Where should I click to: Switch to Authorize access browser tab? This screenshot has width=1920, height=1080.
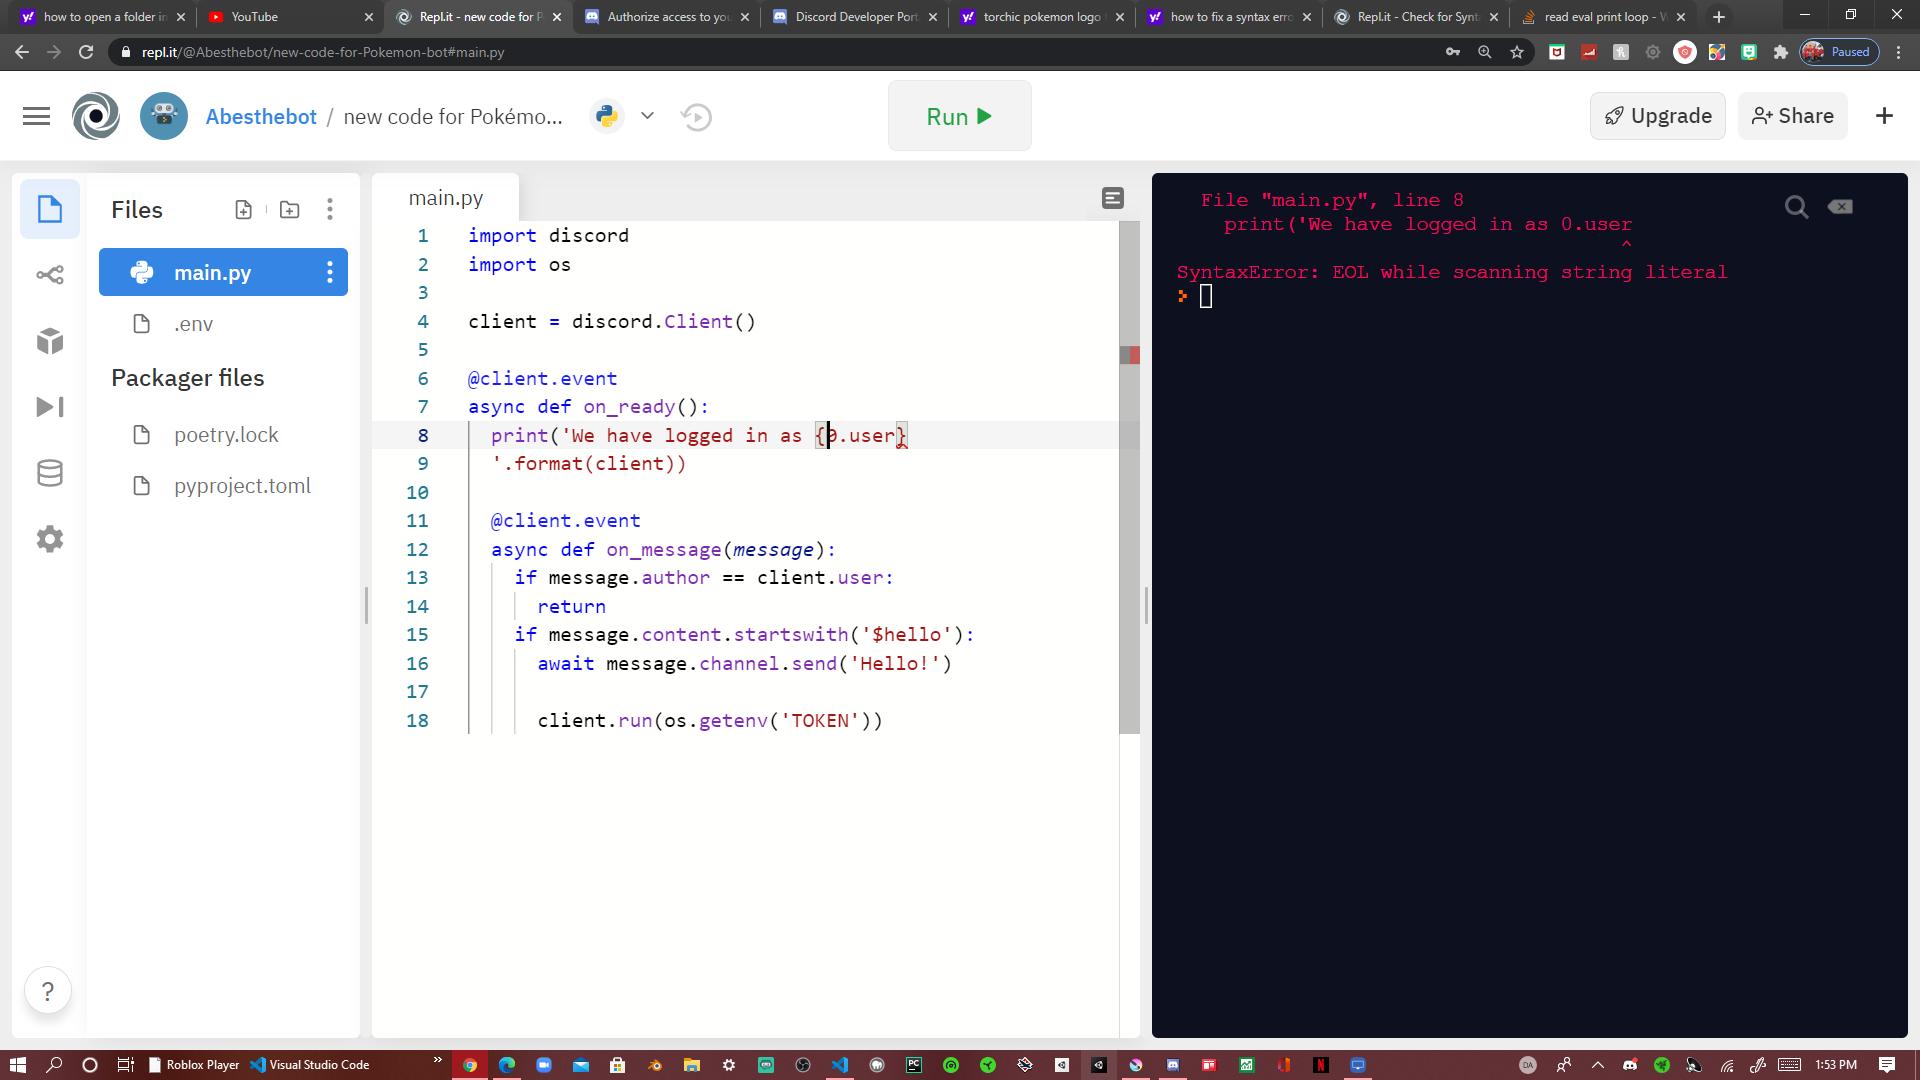[667, 16]
